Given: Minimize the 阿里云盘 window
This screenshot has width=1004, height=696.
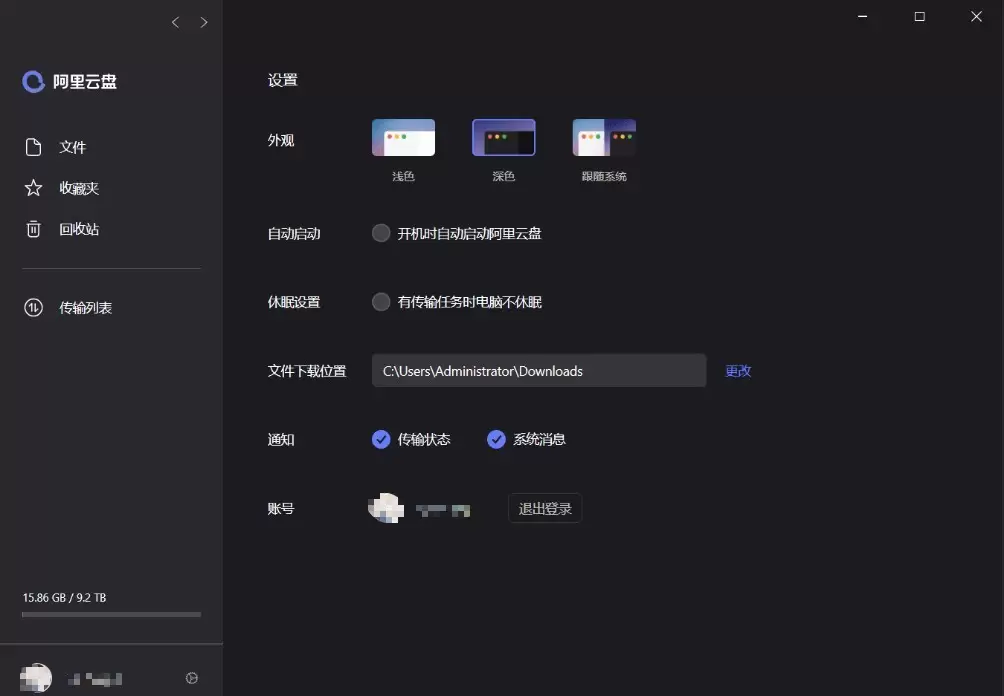Looking at the screenshot, I should [x=862, y=17].
